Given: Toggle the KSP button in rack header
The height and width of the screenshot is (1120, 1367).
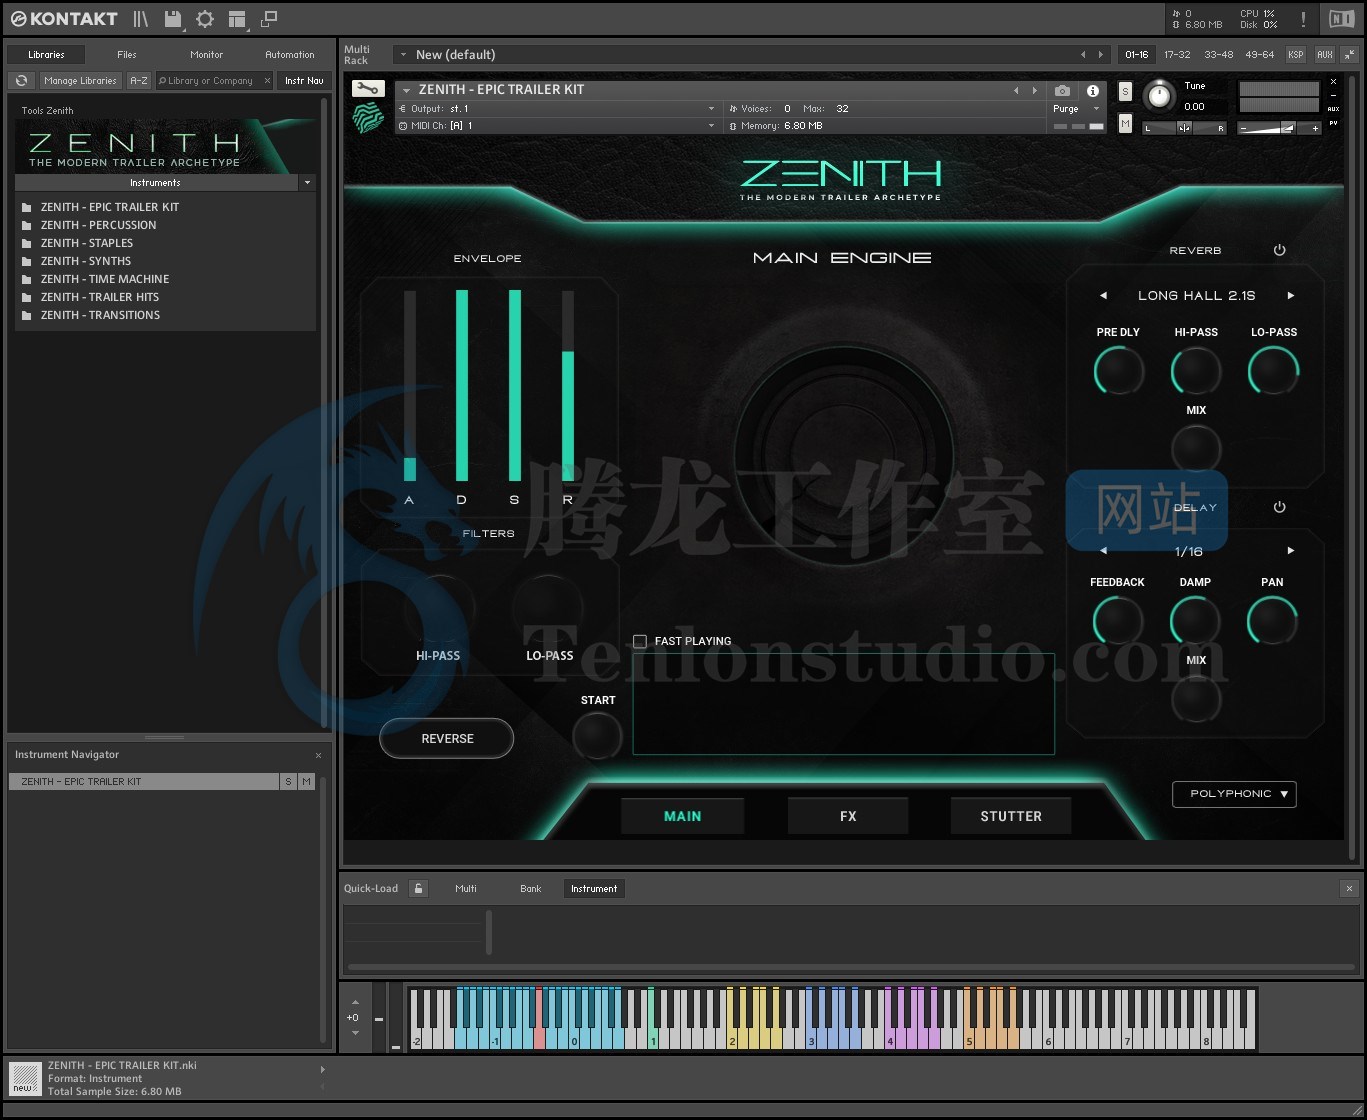Looking at the screenshot, I should pos(1295,55).
